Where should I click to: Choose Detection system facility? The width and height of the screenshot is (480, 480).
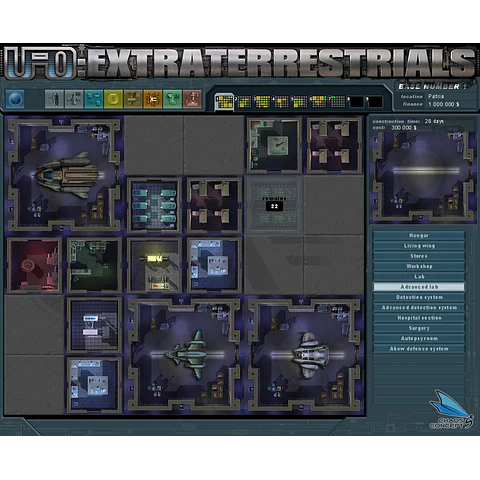click(419, 297)
